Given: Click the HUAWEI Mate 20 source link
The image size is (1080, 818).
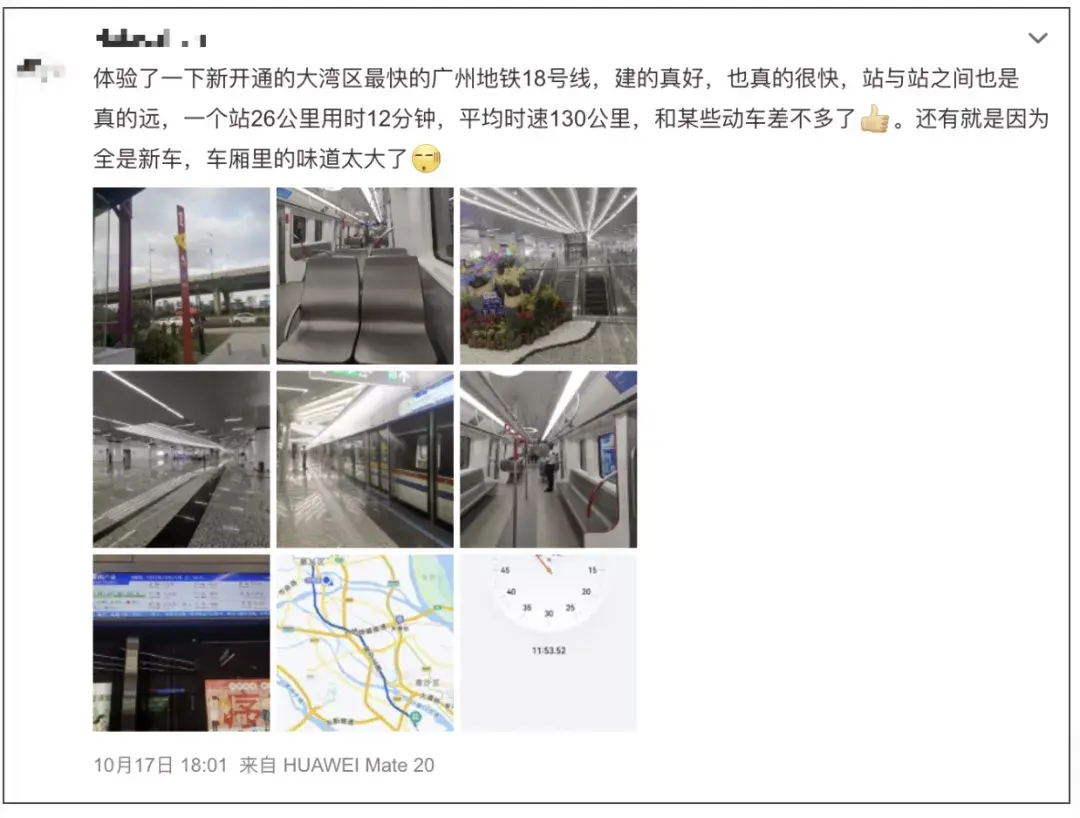Looking at the screenshot, I should 358,765.
